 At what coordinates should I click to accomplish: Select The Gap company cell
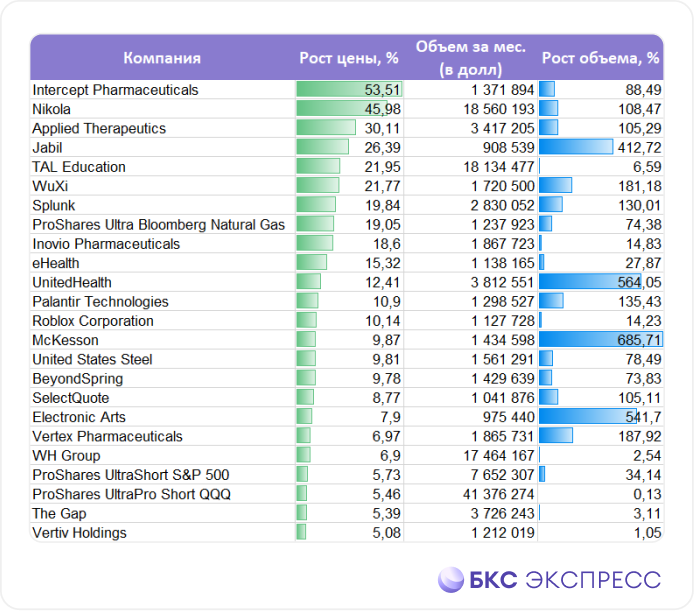coord(162,514)
